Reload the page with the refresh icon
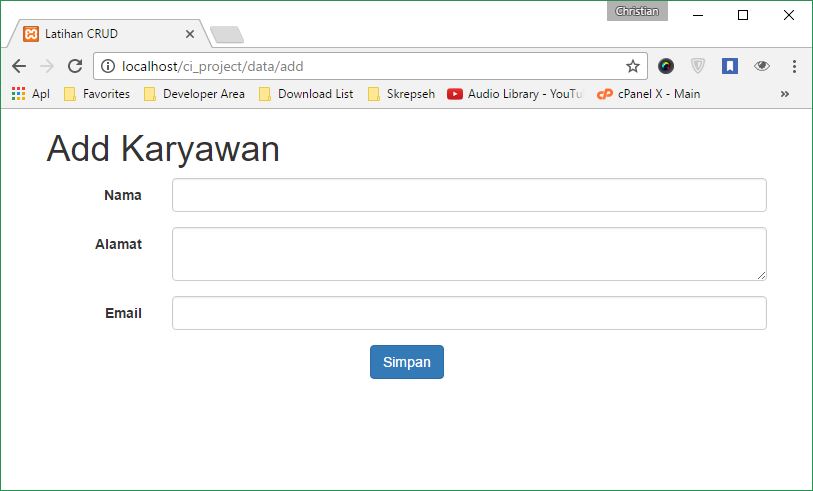Viewport: 813px width, 491px height. (x=75, y=66)
